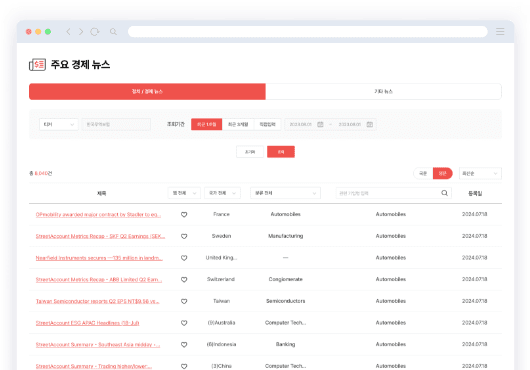Open the sort order dropdown near language toggle
Viewport: 530px width, 370px height.
tap(480, 173)
